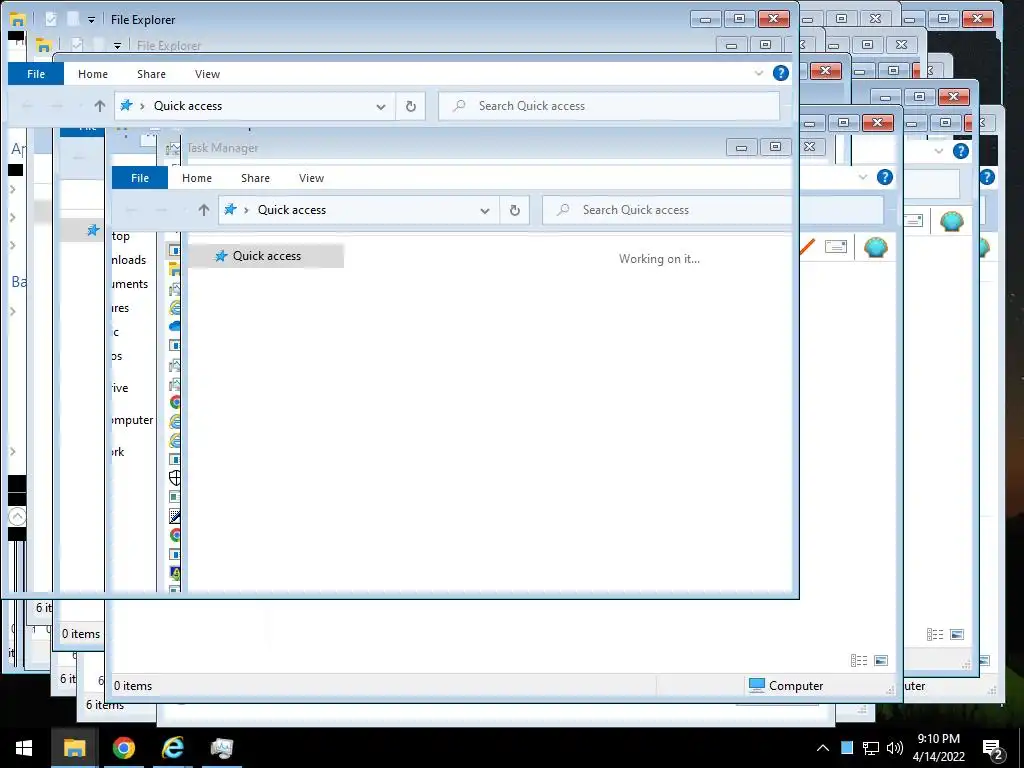Click Quick access text in upper address bar

click(x=187, y=106)
